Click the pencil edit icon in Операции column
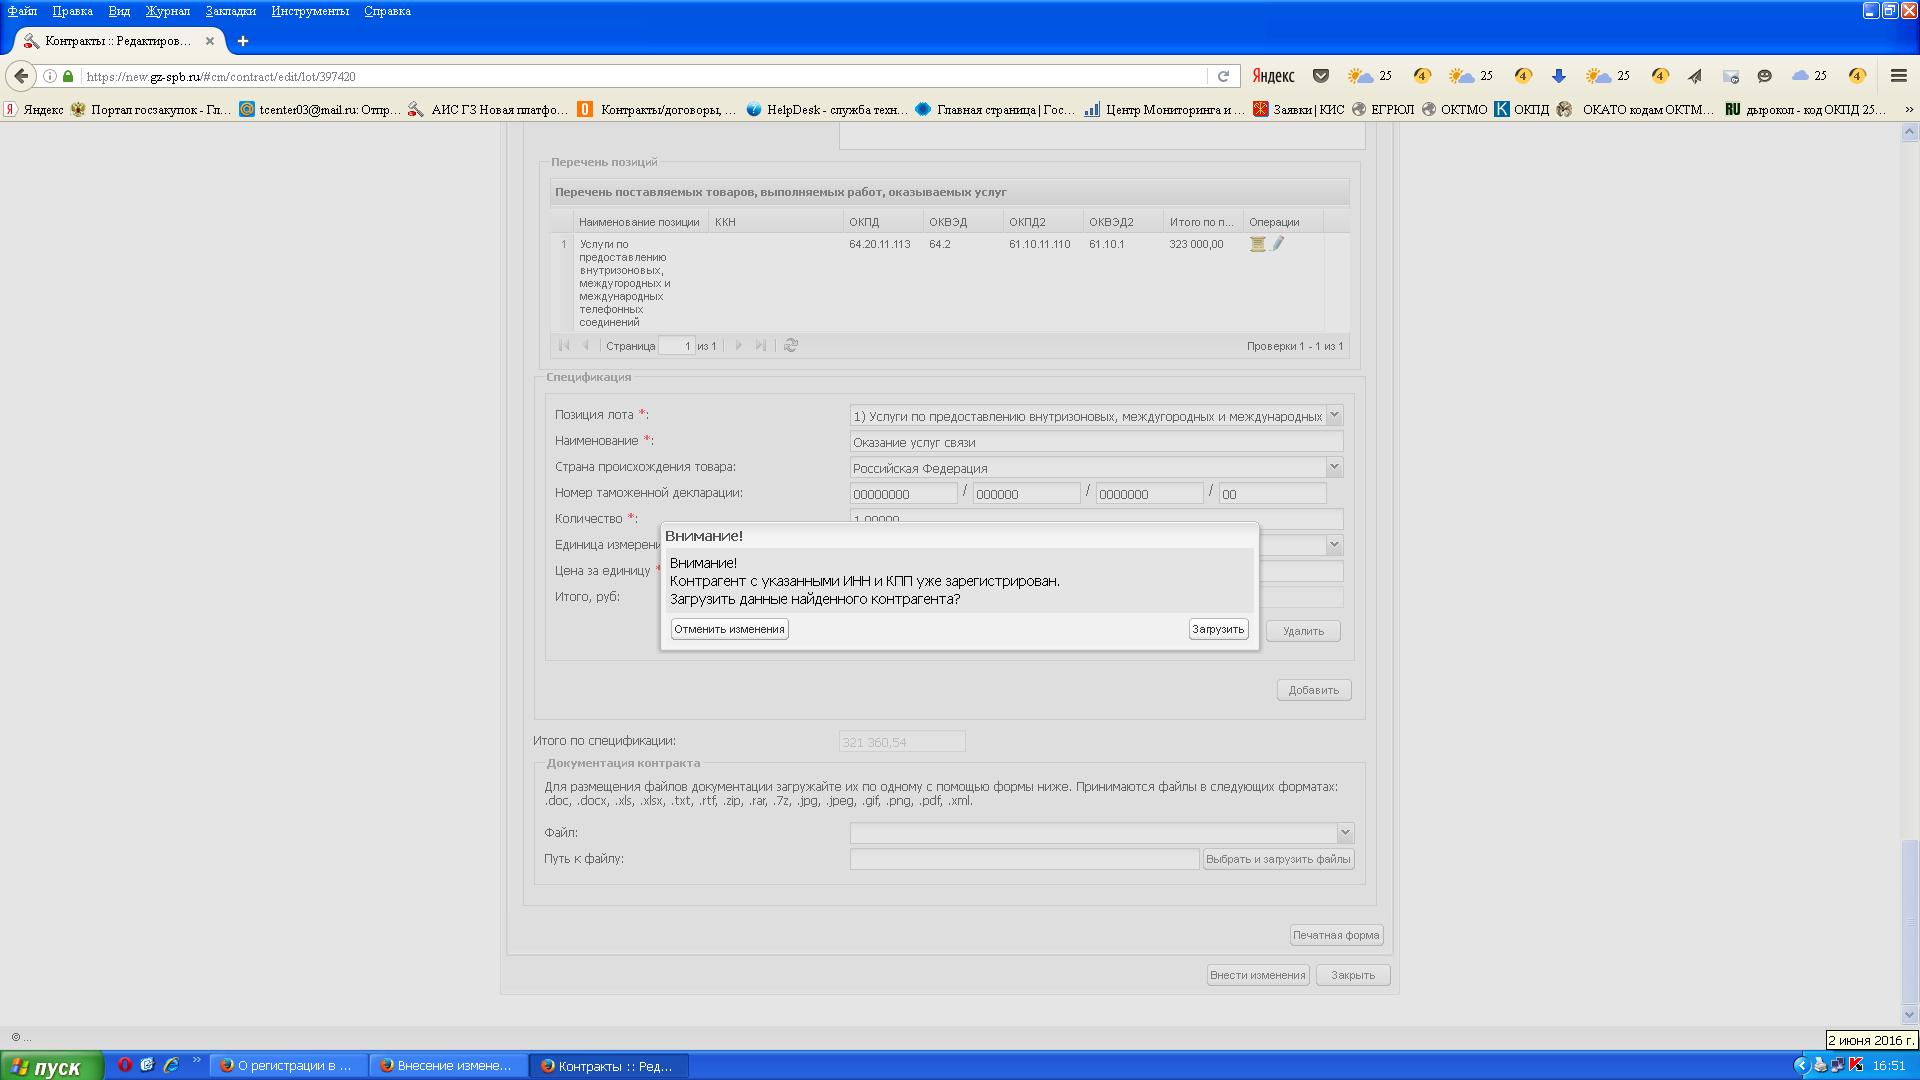The height and width of the screenshot is (1080, 1920). point(1278,244)
